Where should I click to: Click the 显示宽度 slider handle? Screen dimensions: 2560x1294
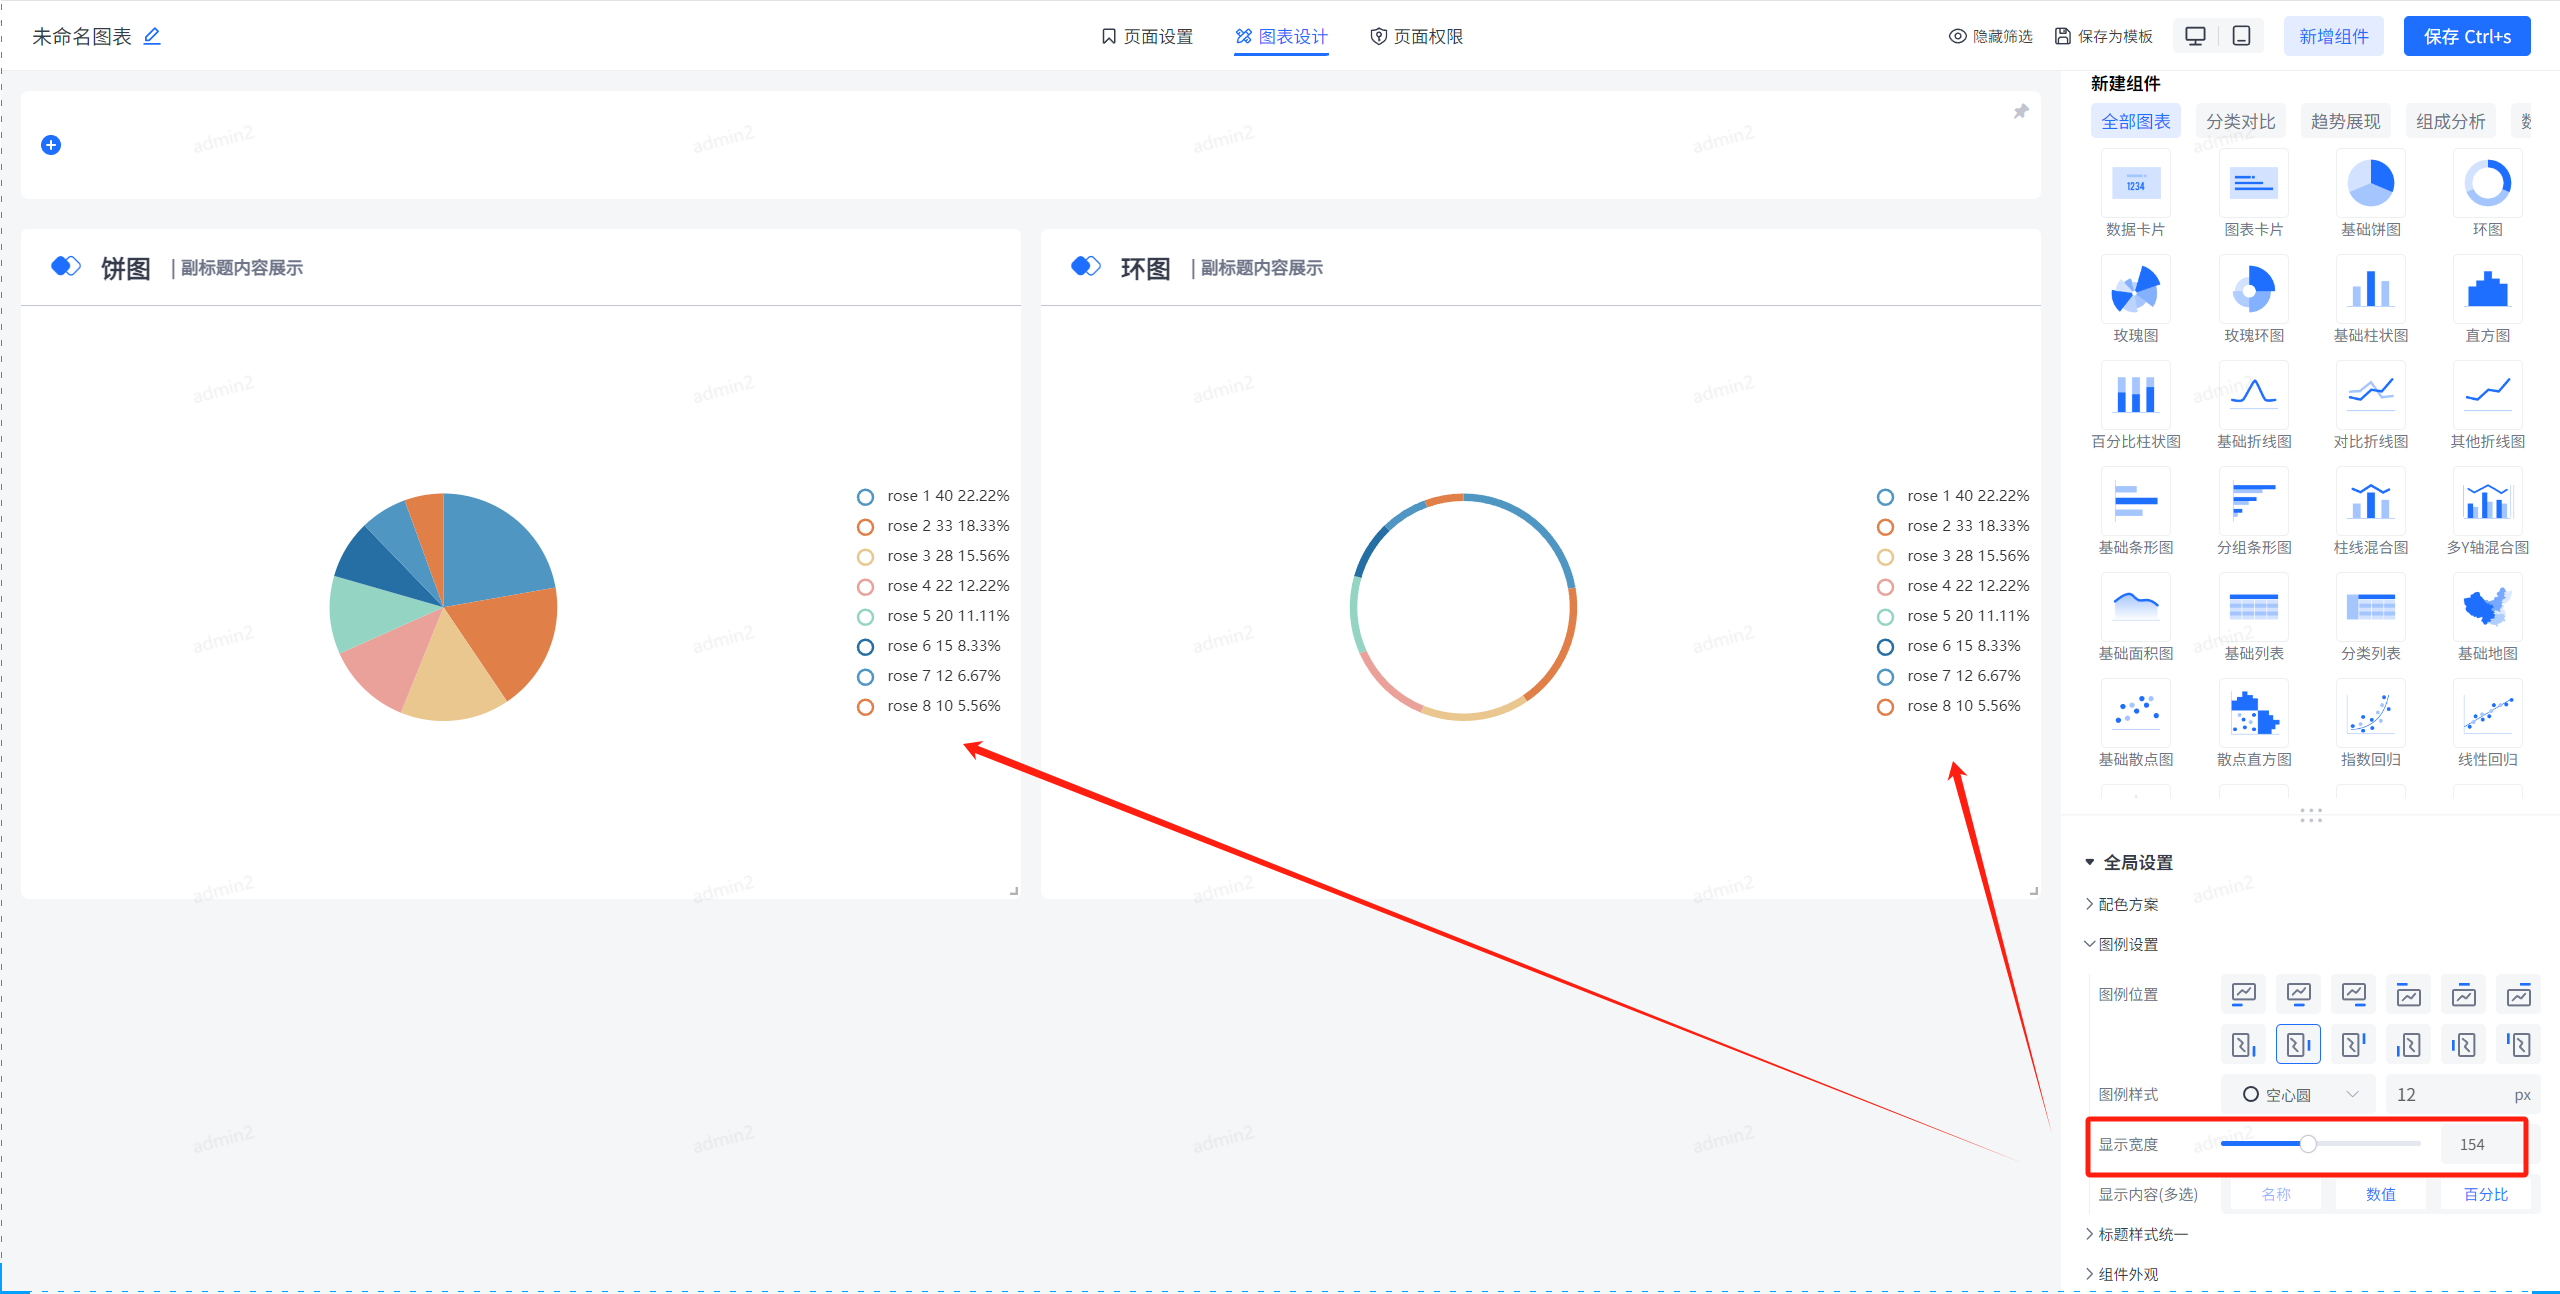pos(2308,1144)
